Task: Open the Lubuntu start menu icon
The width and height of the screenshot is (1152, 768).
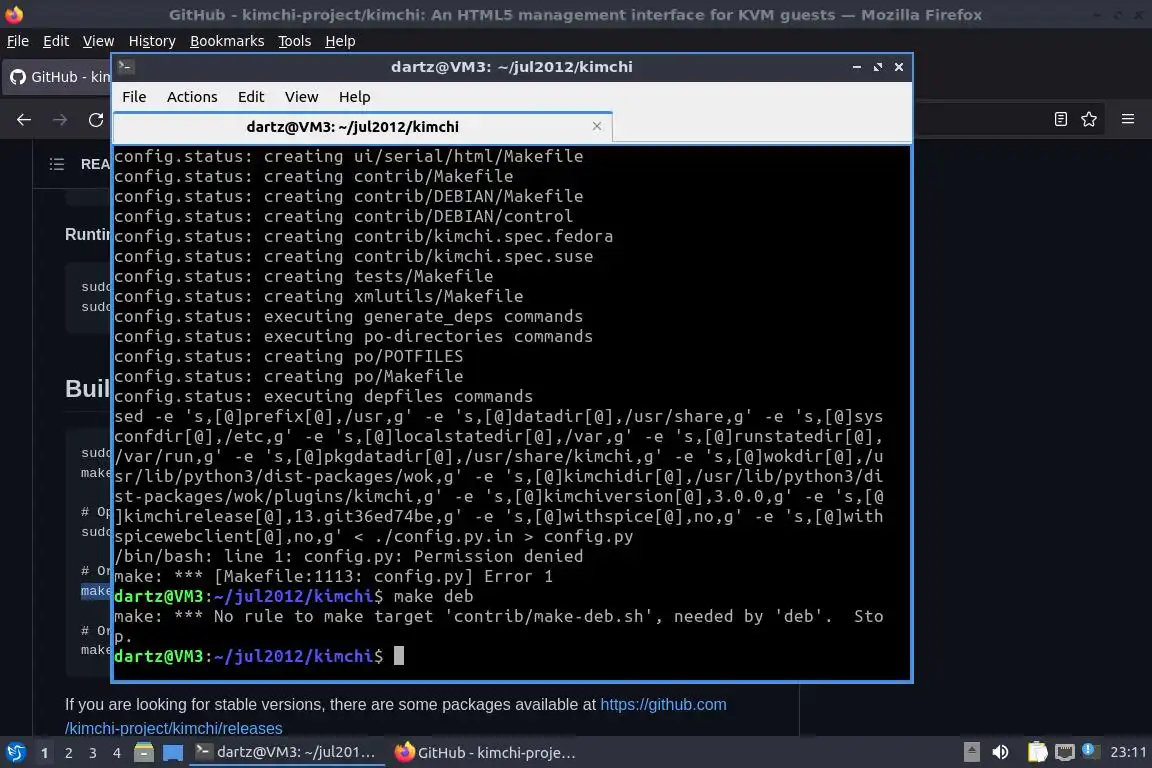Action: coord(15,752)
